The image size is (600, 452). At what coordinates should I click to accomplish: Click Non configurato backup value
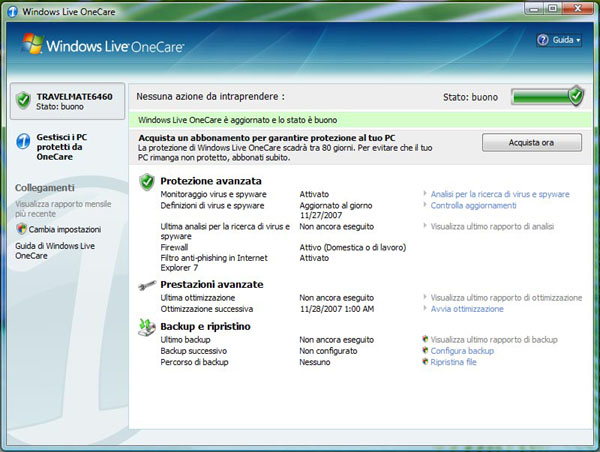[328, 351]
